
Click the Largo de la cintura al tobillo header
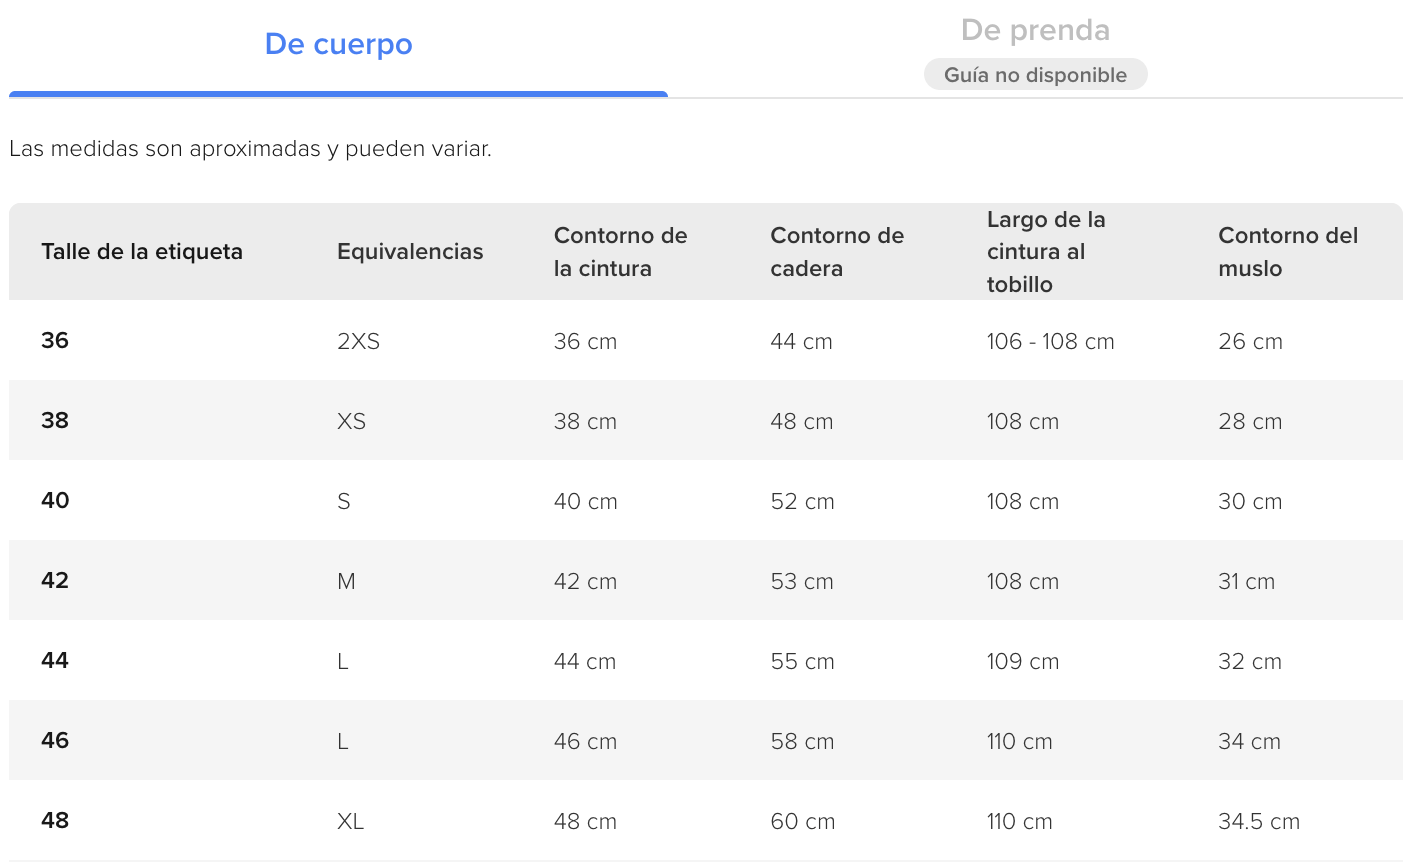1046,252
